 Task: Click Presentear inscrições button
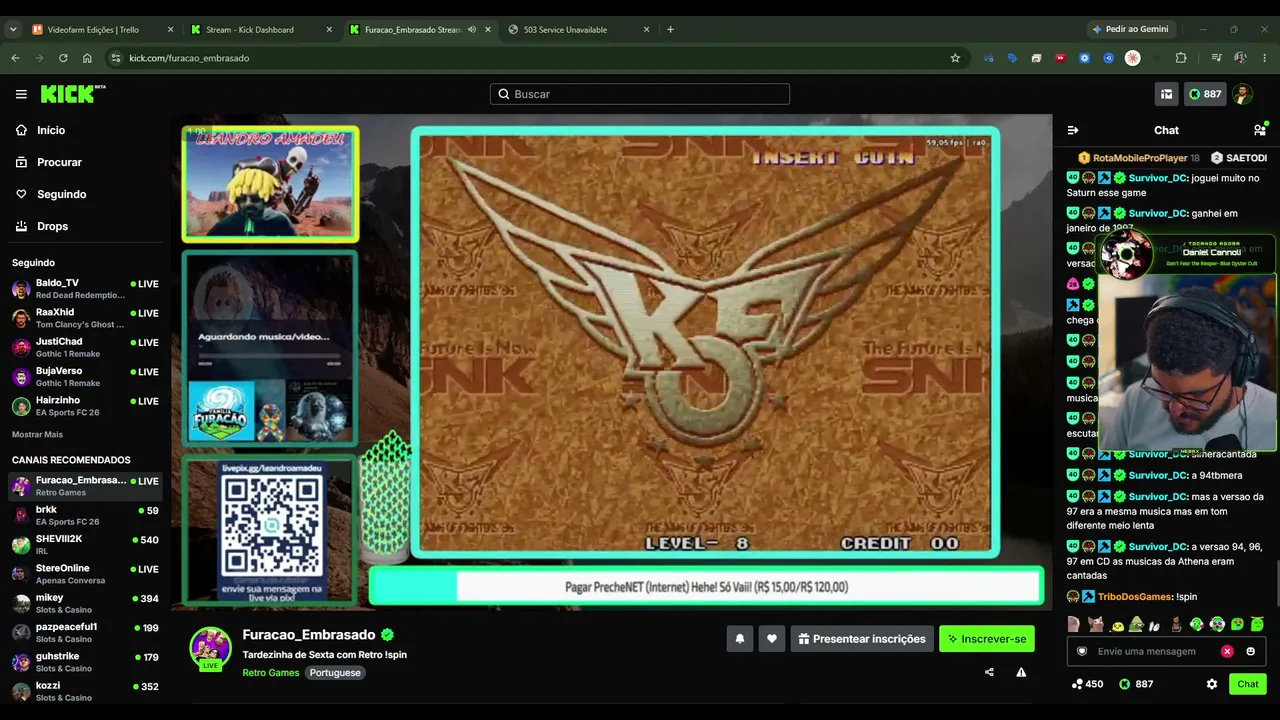coord(862,639)
